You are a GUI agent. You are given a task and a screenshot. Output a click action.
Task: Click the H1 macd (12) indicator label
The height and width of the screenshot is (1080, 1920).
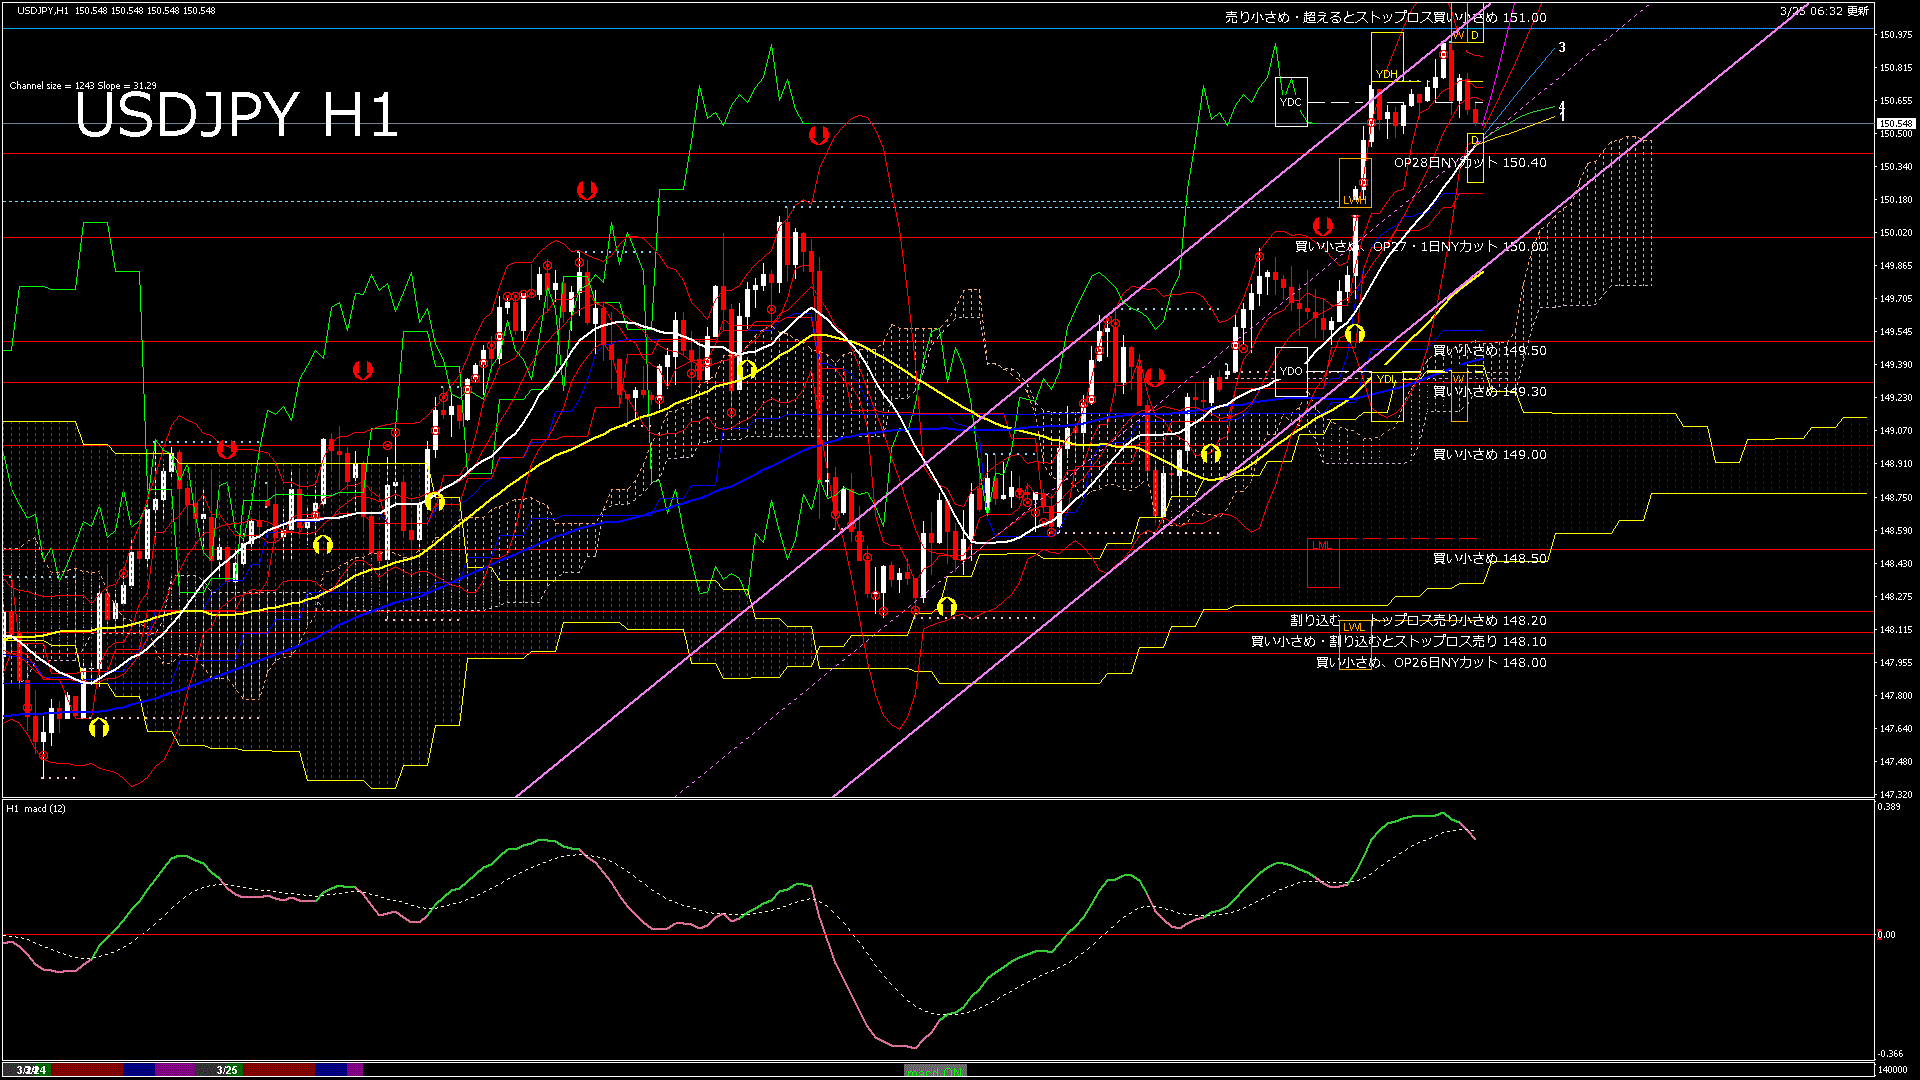[x=36, y=808]
